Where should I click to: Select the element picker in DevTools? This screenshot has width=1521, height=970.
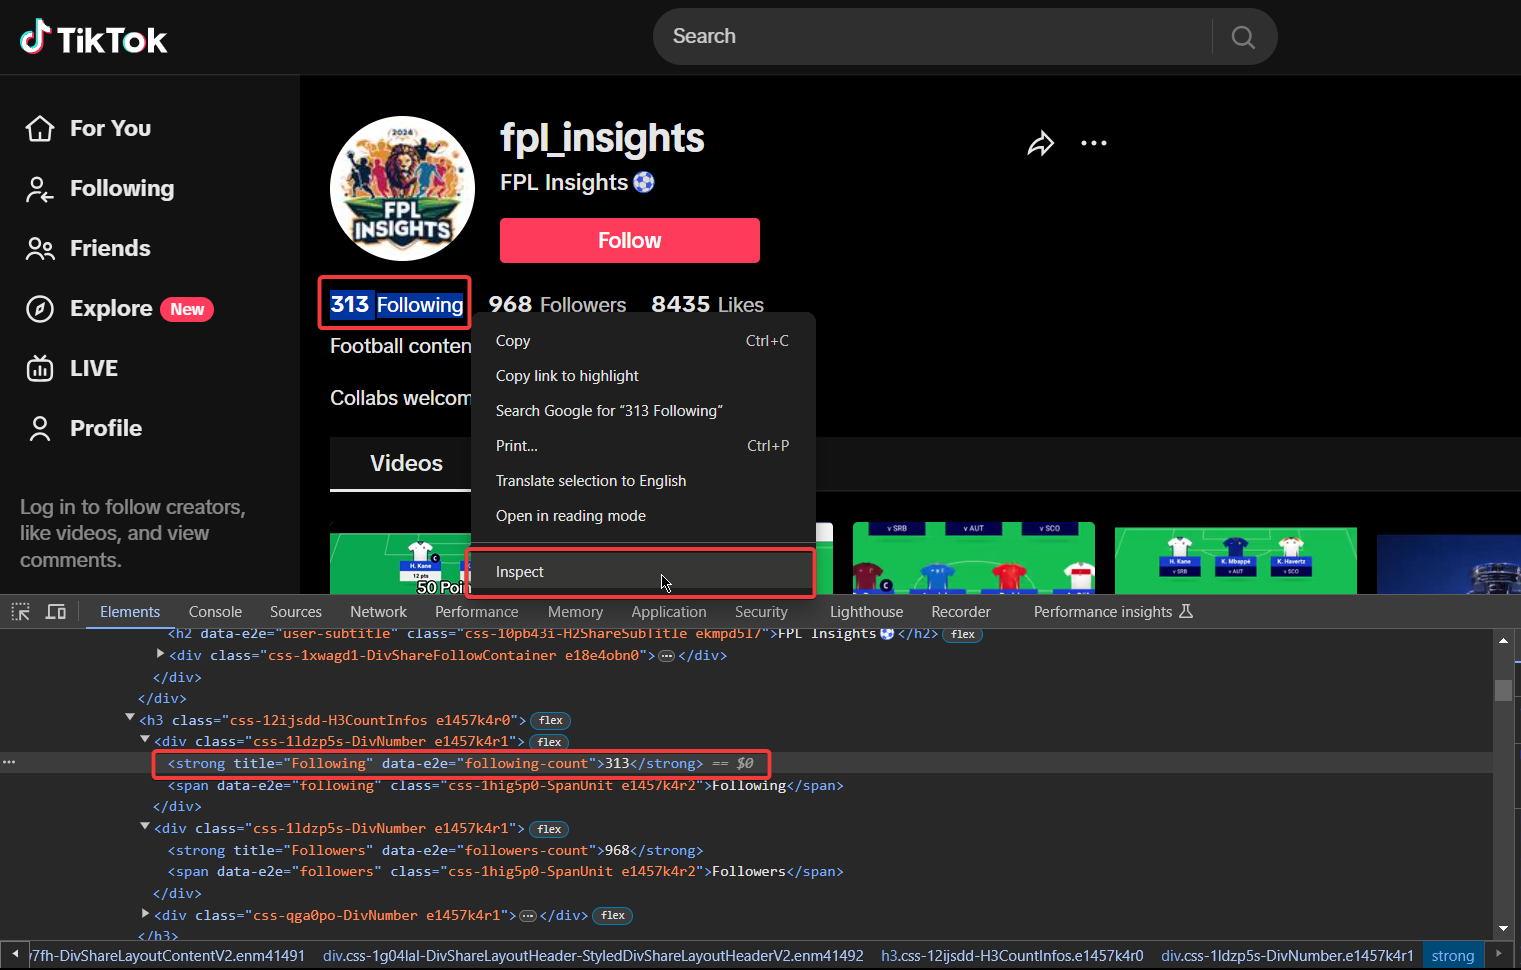[x=20, y=611]
